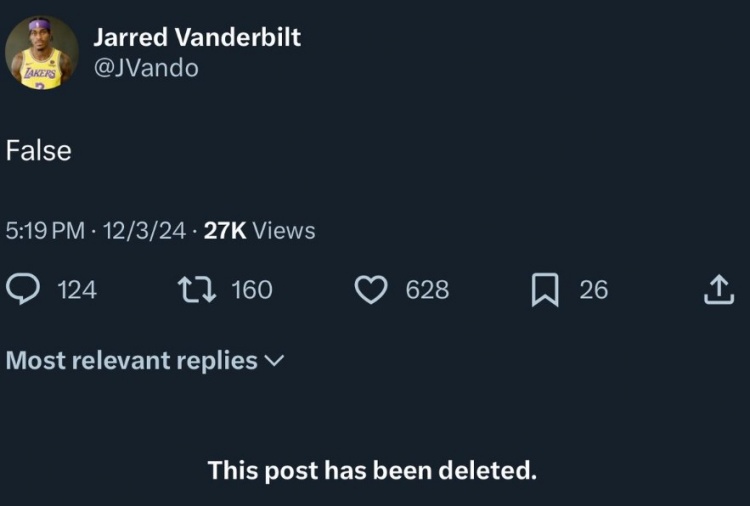750x506 pixels.
Task: Click the 124 replies count
Action: coord(77,290)
